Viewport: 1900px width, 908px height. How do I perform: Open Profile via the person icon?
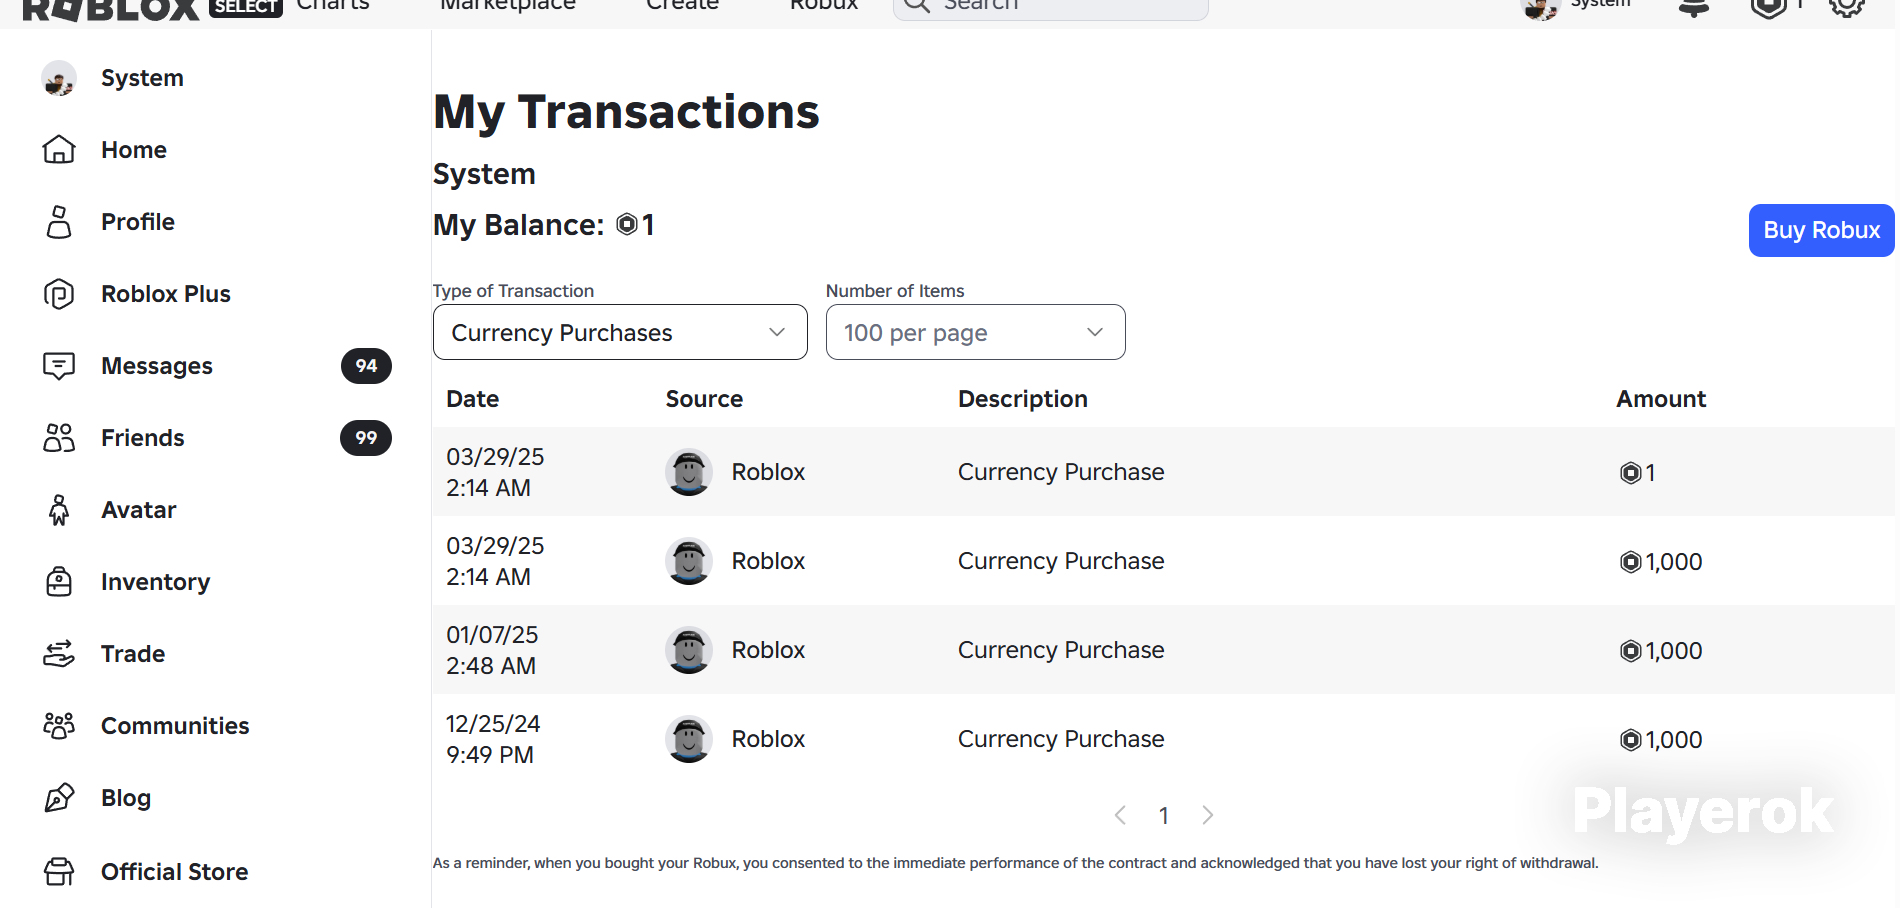59,222
